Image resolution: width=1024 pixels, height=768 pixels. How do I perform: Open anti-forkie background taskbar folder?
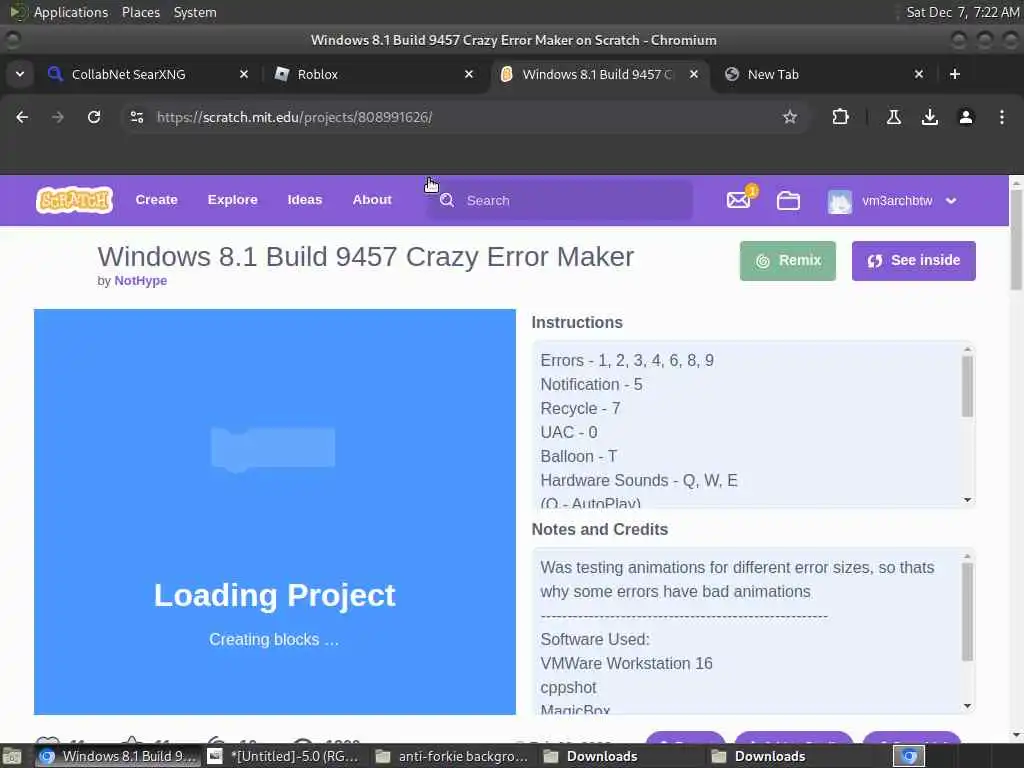pyautogui.click(x=452, y=756)
